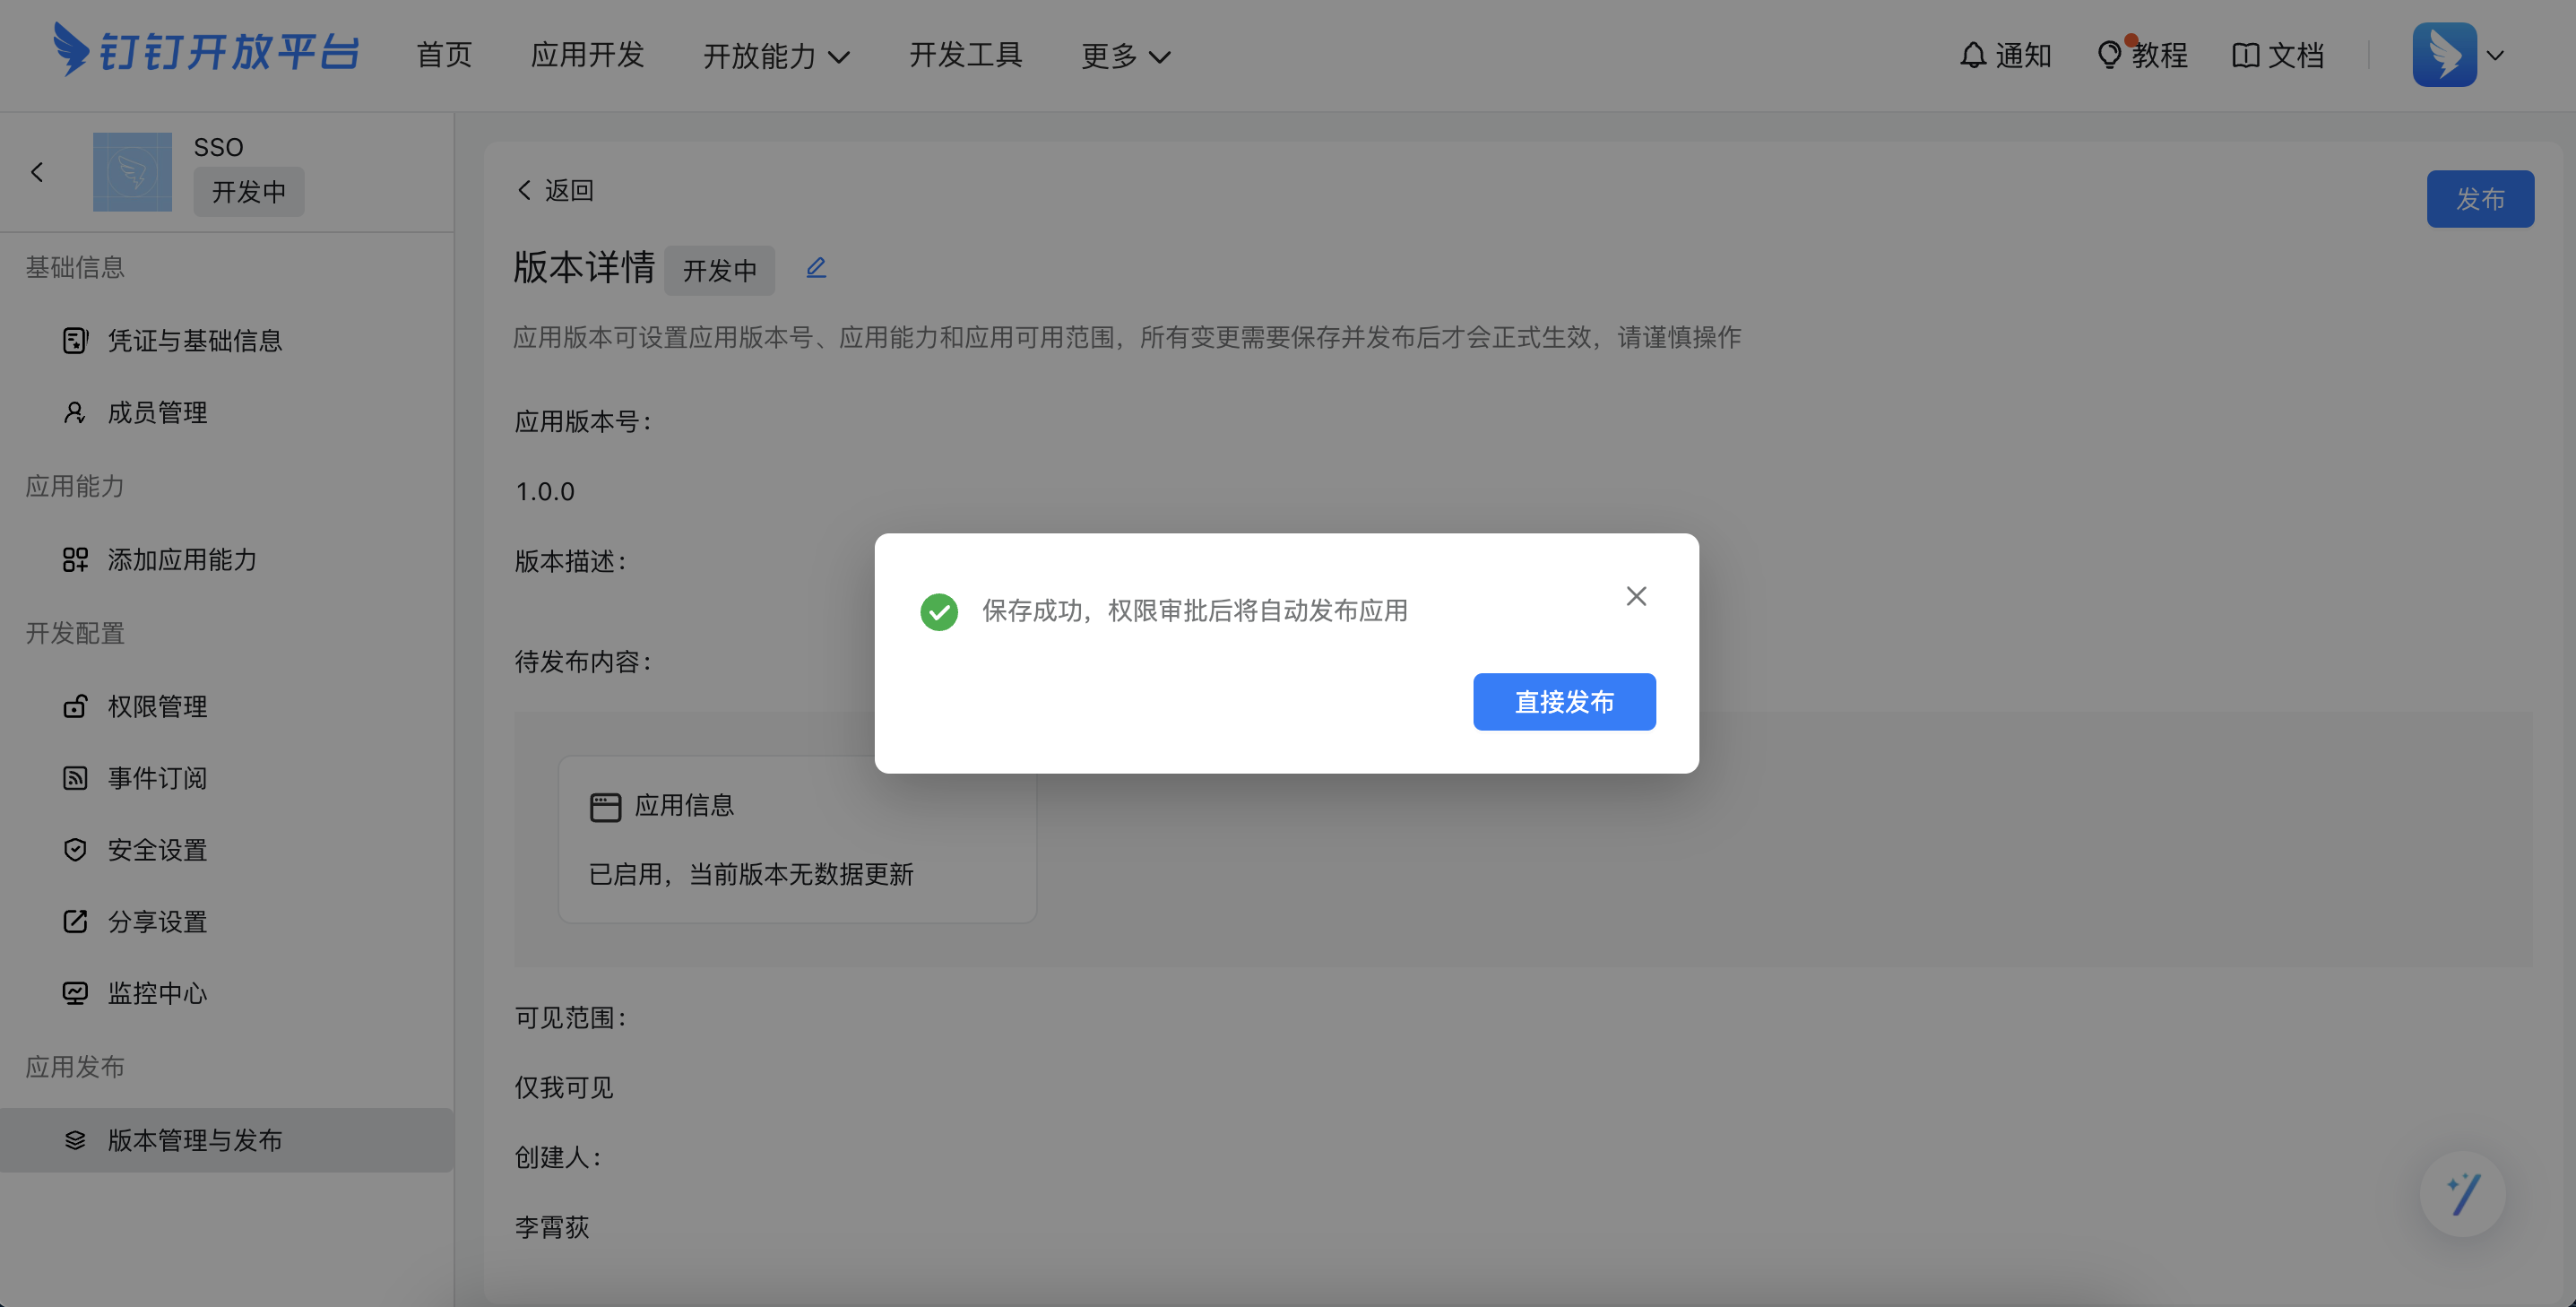Click the version number 1.0.0
Viewport: 2576px width, 1307px height.
[545, 491]
